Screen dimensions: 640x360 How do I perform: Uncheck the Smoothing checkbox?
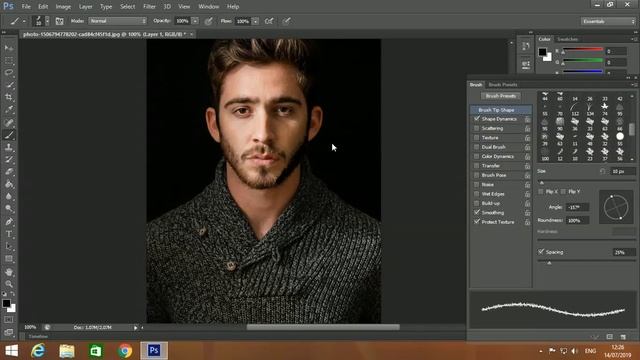[477, 213]
